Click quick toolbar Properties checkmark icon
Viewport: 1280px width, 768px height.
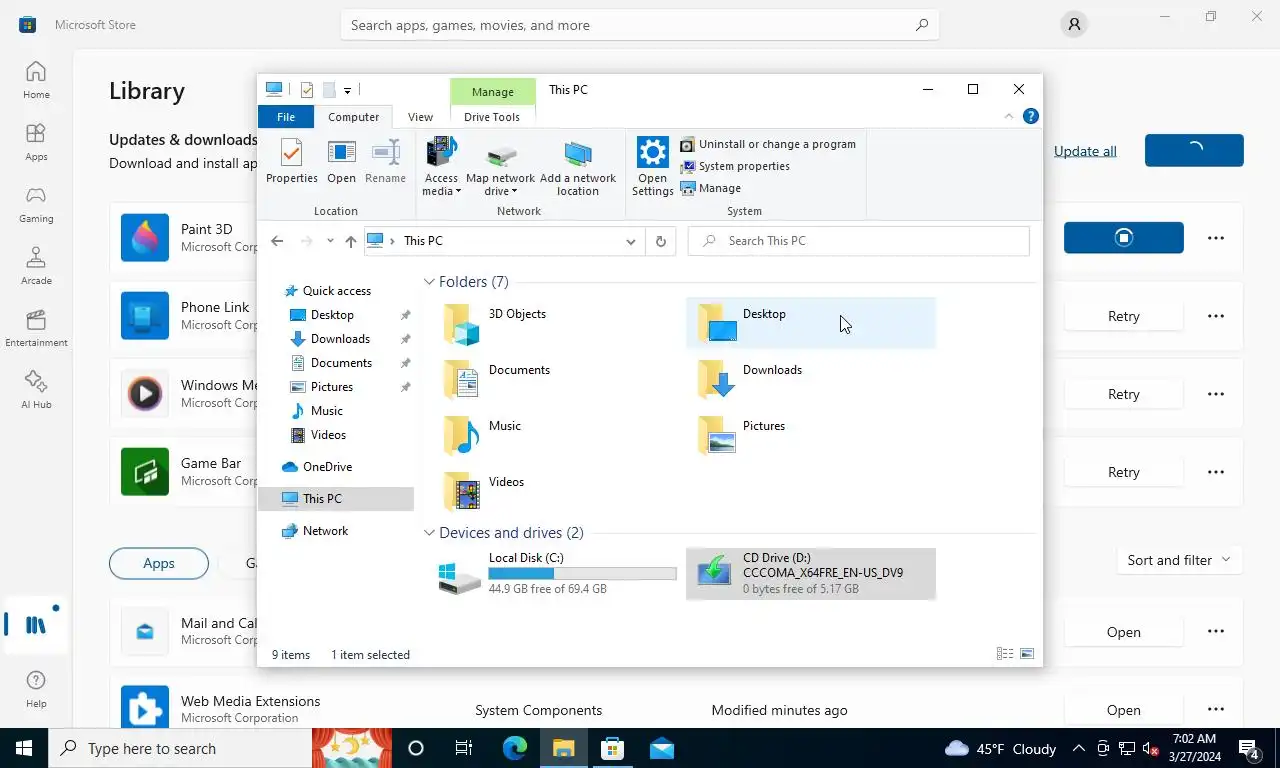point(307,90)
